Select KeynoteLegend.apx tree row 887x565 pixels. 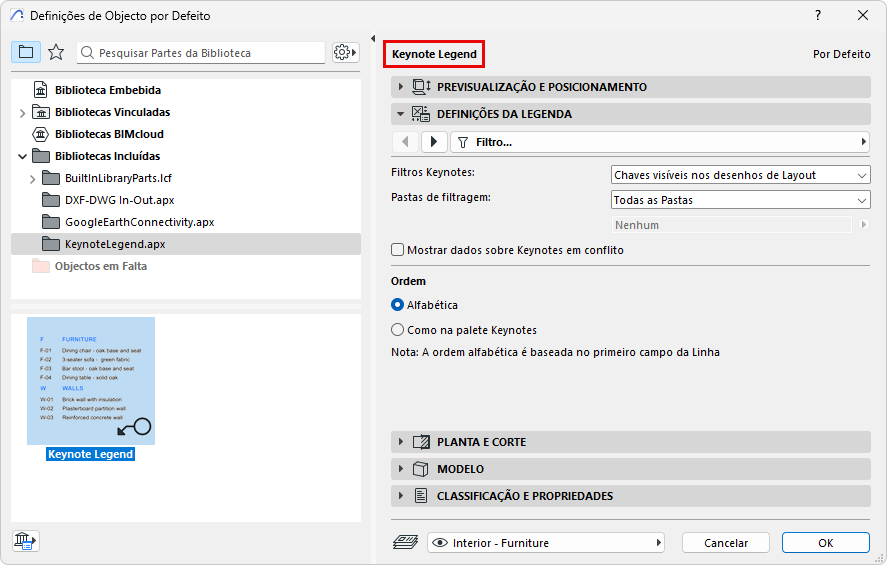(186, 244)
